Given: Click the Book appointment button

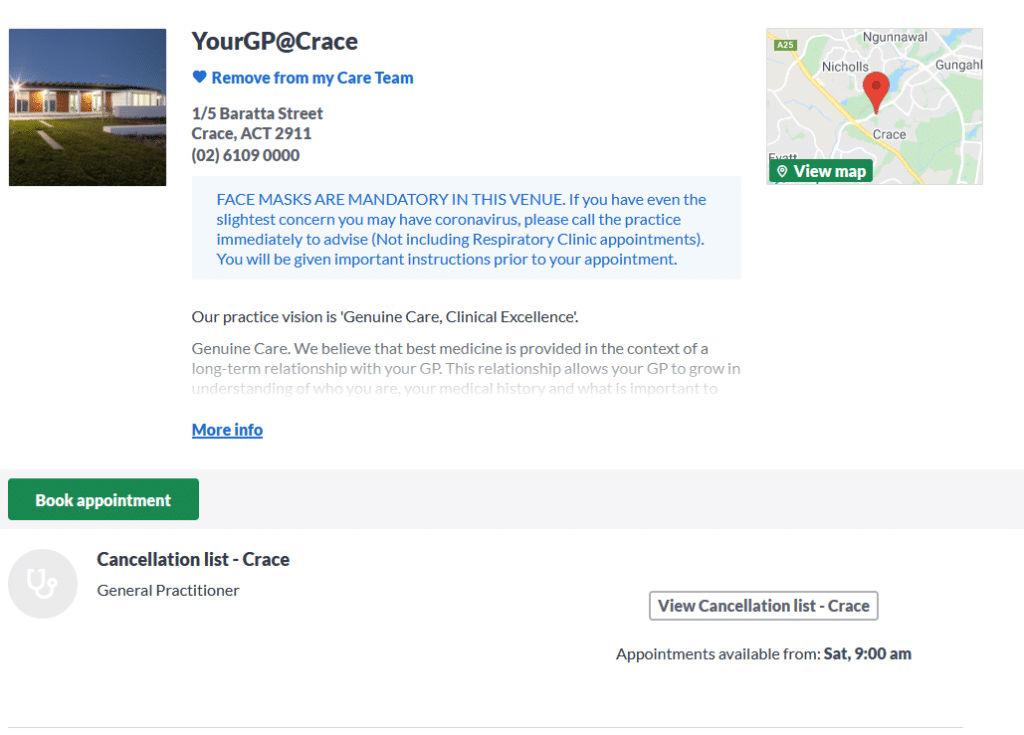Looking at the screenshot, I should click(103, 499).
